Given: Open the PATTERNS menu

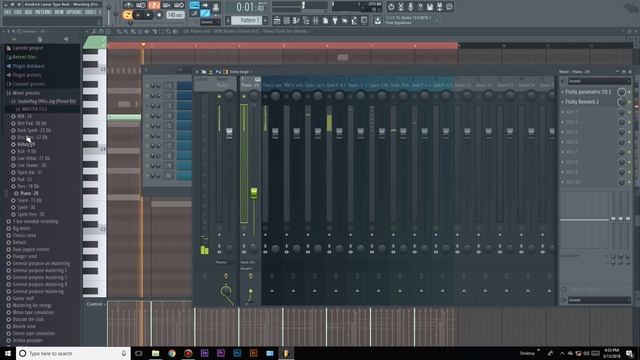Looking at the screenshot, I should pyautogui.click(x=44, y=13).
